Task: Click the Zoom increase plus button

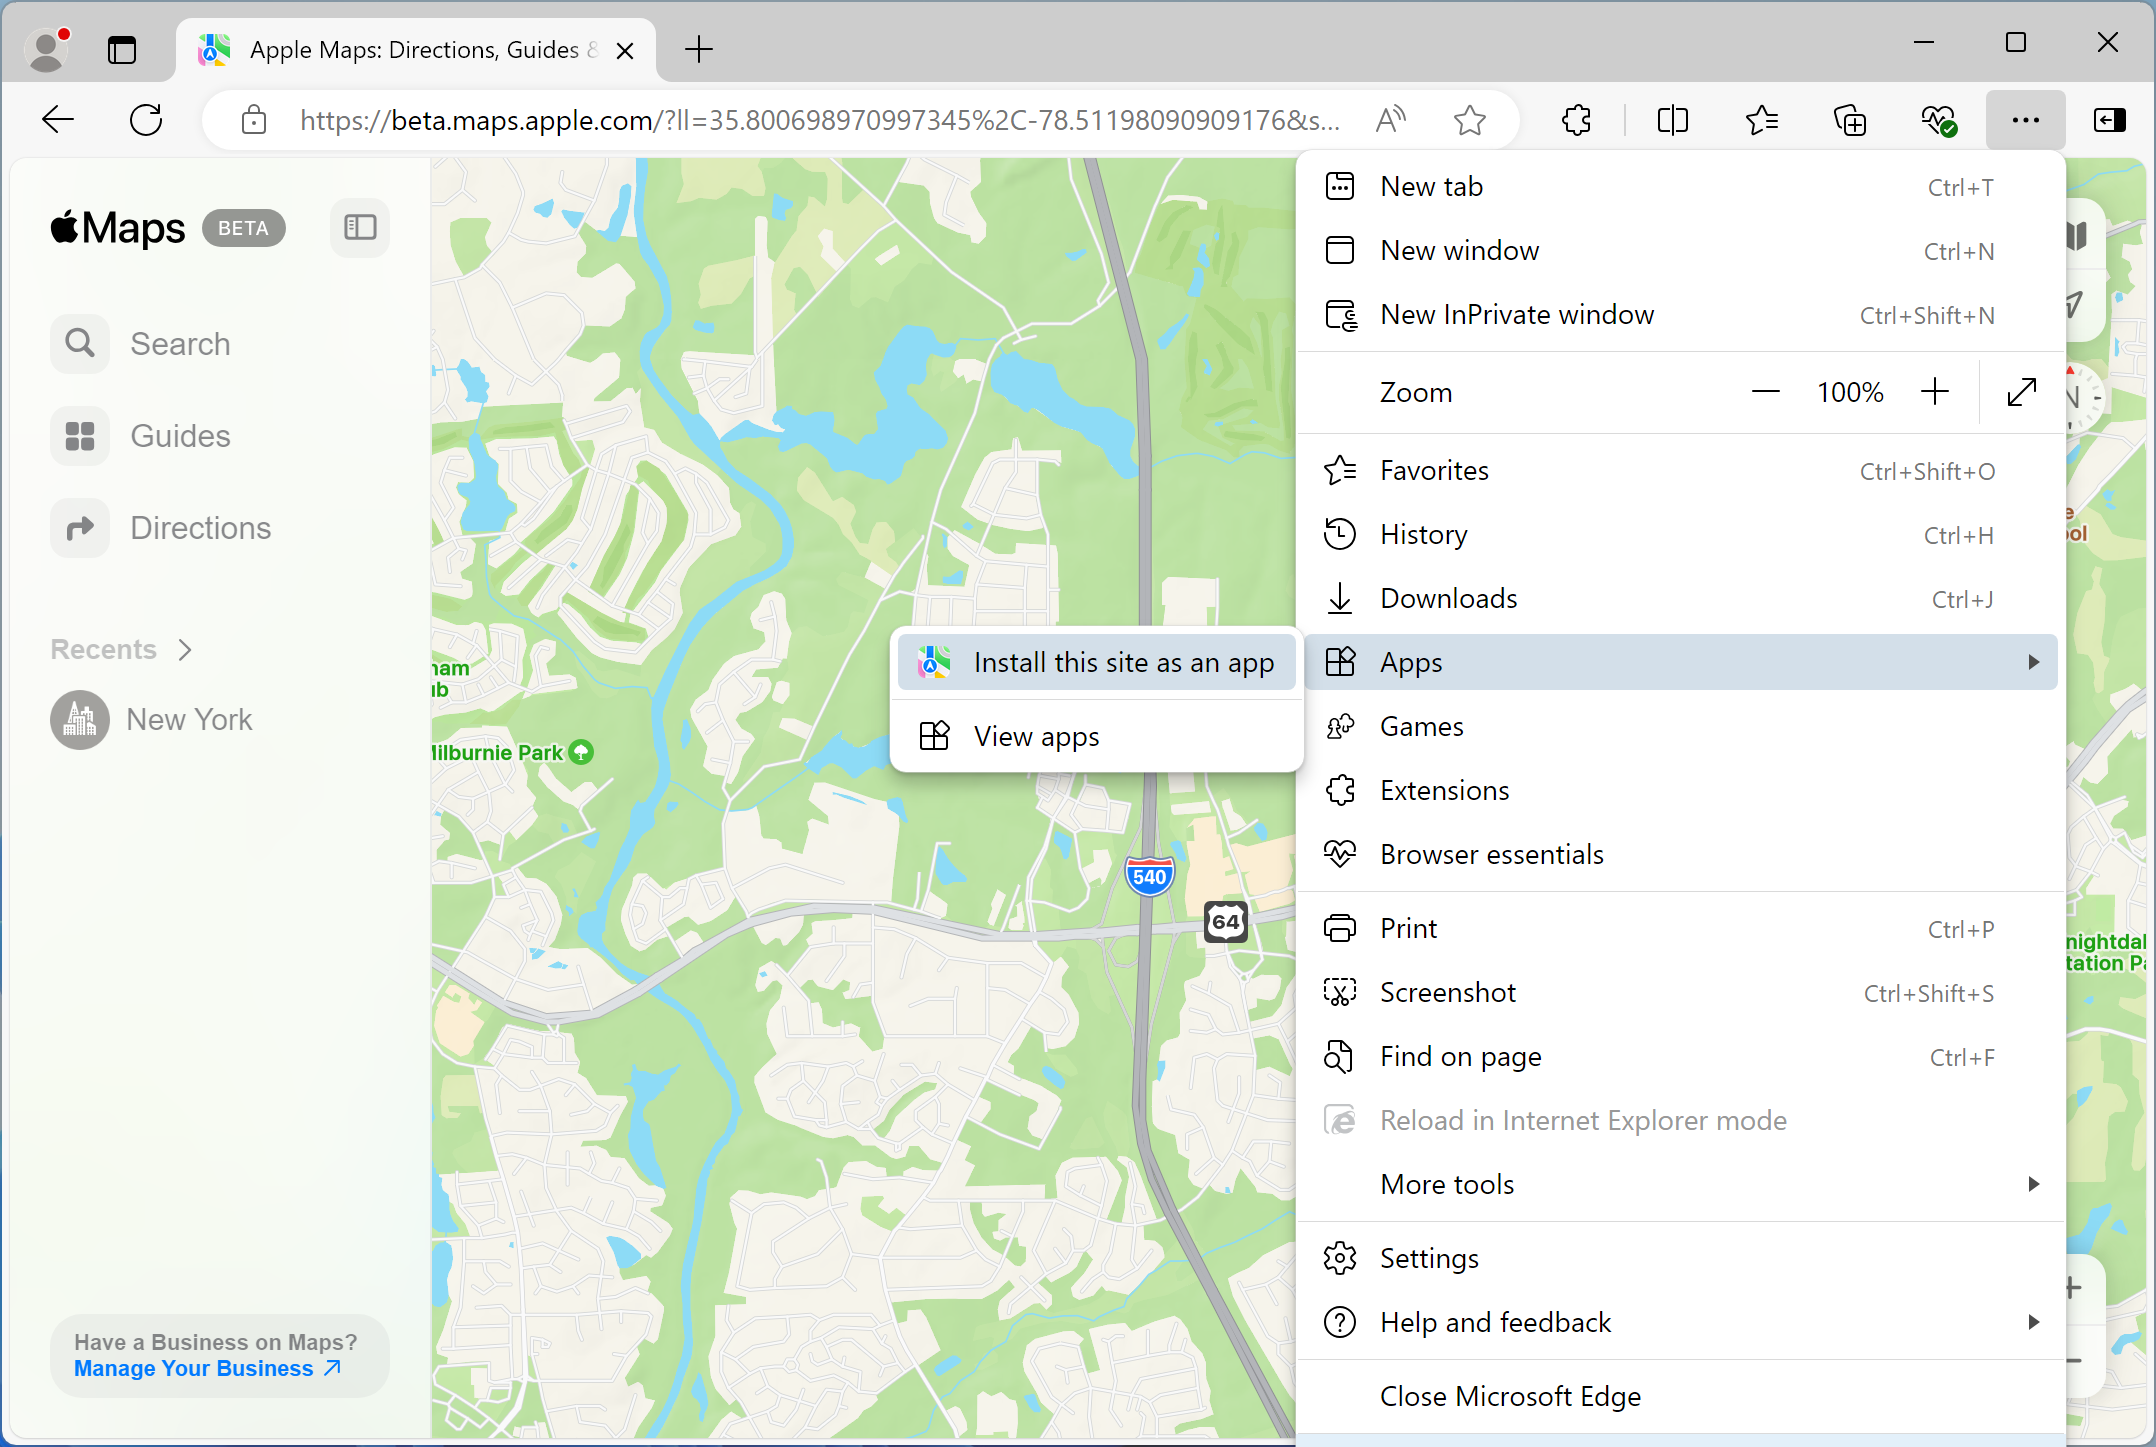Action: click(x=1935, y=392)
